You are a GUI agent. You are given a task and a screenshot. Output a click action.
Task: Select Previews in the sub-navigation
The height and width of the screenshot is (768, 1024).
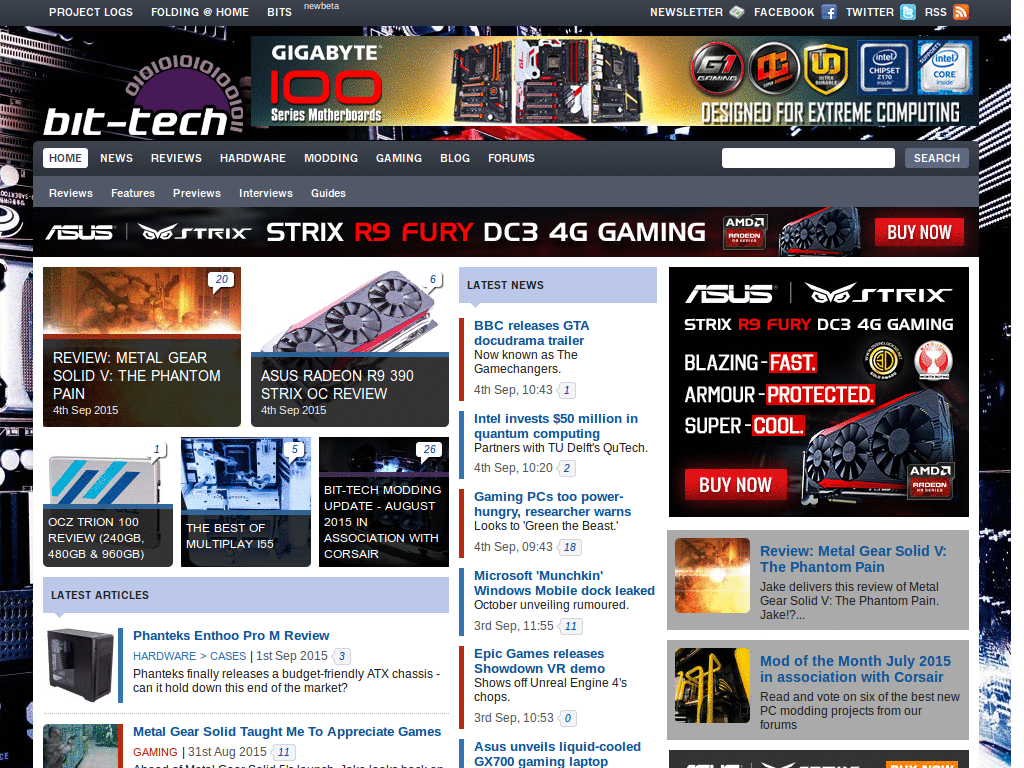coord(197,193)
